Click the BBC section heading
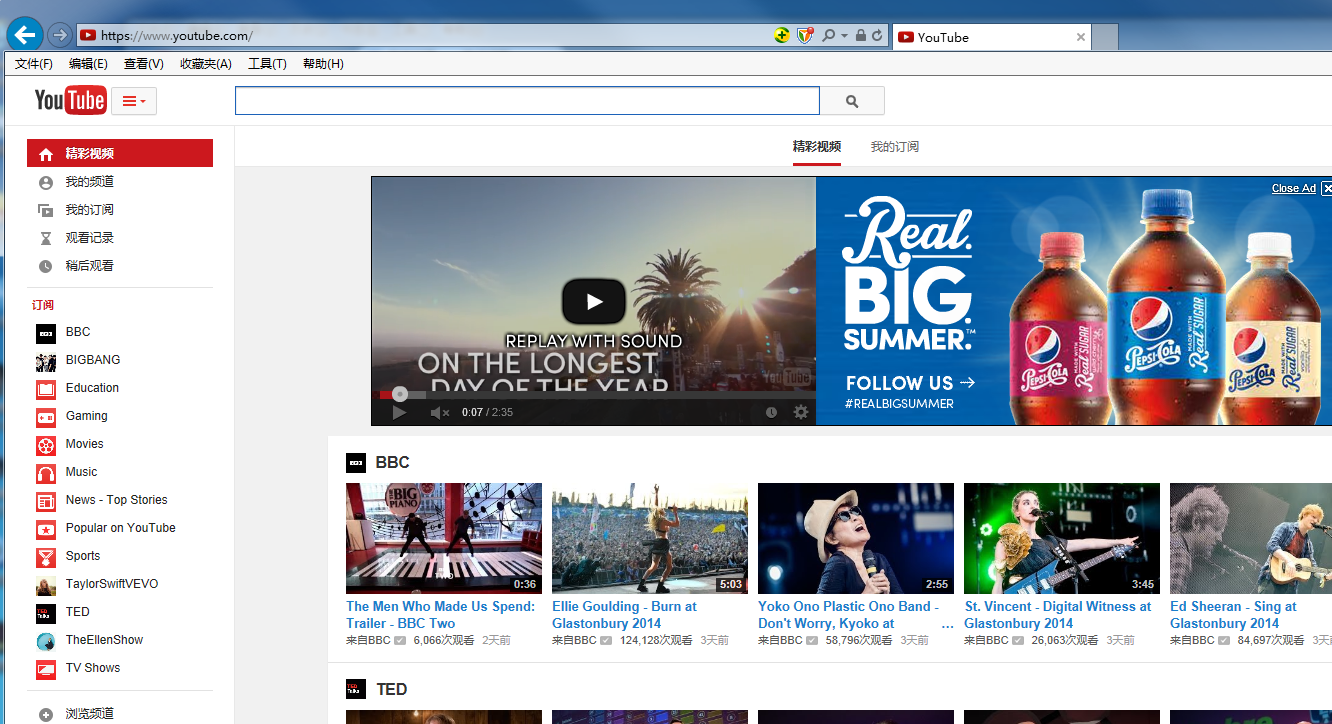1332x724 pixels. [x=393, y=462]
